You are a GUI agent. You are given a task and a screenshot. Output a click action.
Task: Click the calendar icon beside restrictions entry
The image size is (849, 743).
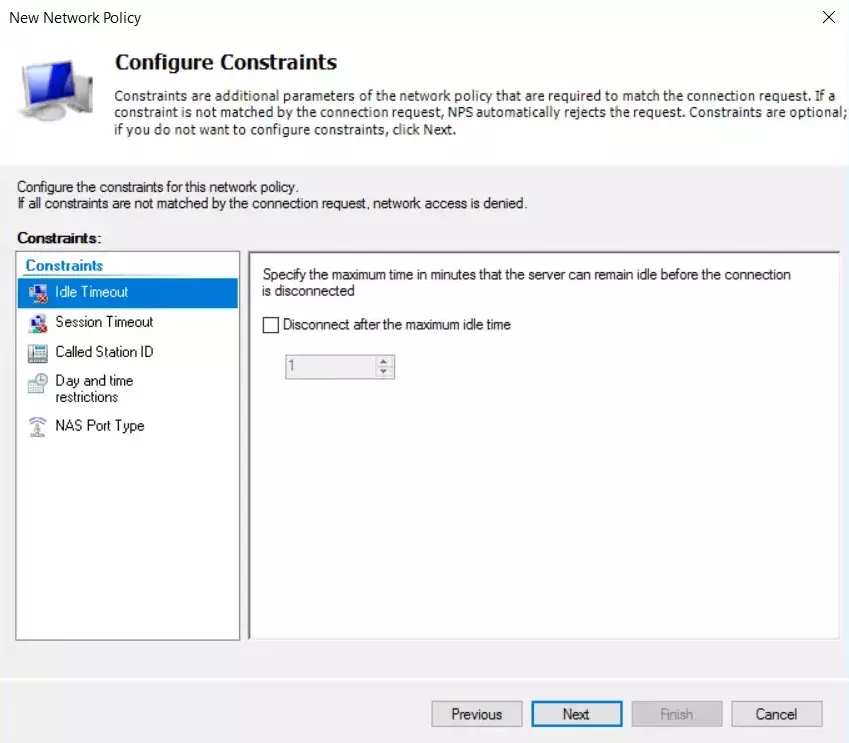click(36, 383)
